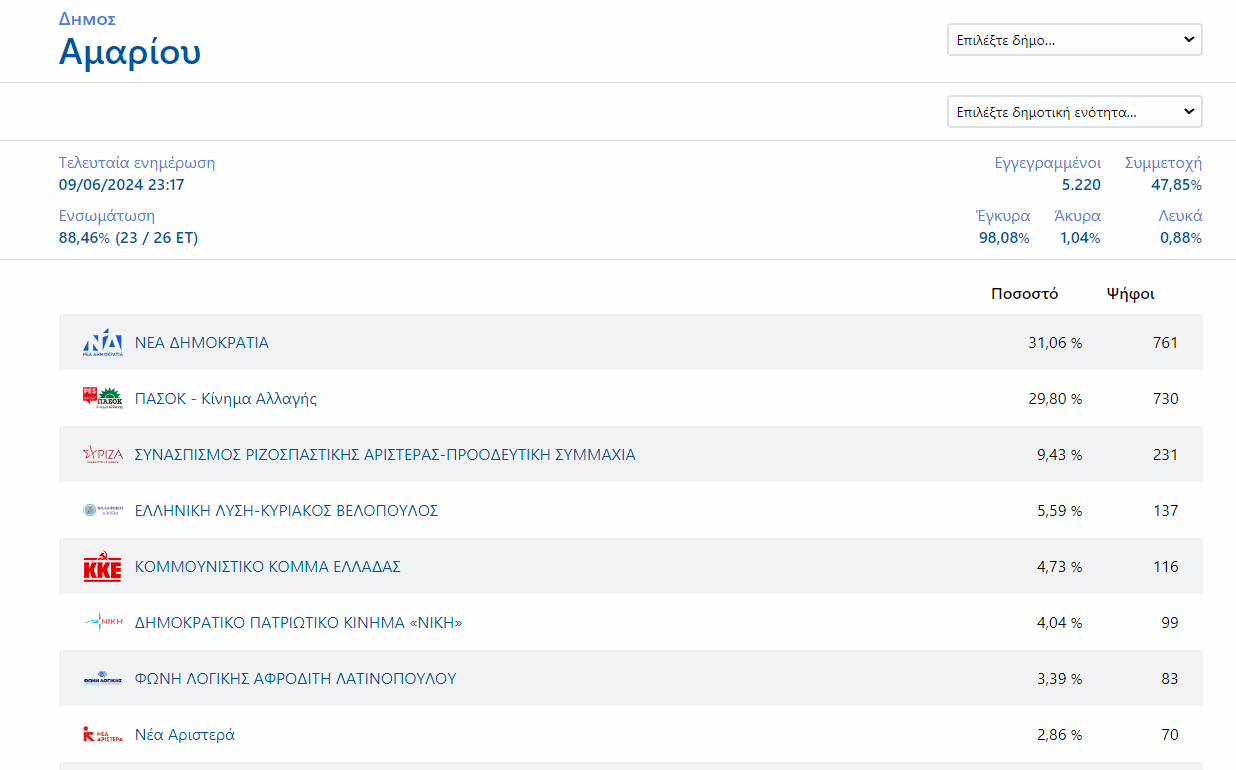1236x770 pixels.
Task: Open the ΝΕΑ ΔΗΜΟΚΡΑΤΙΑ party link
Action: pyautogui.click(x=201, y=343)
